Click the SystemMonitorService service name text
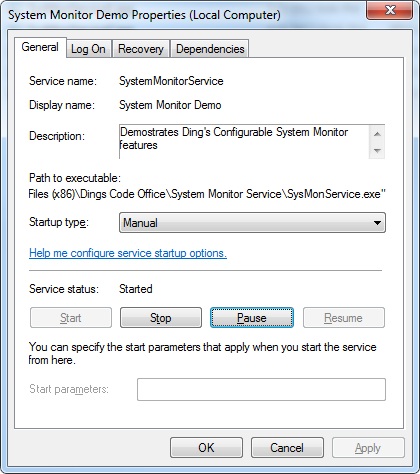Image resolution: width=420 pixels, height=474 pixels. click(171, 81)
